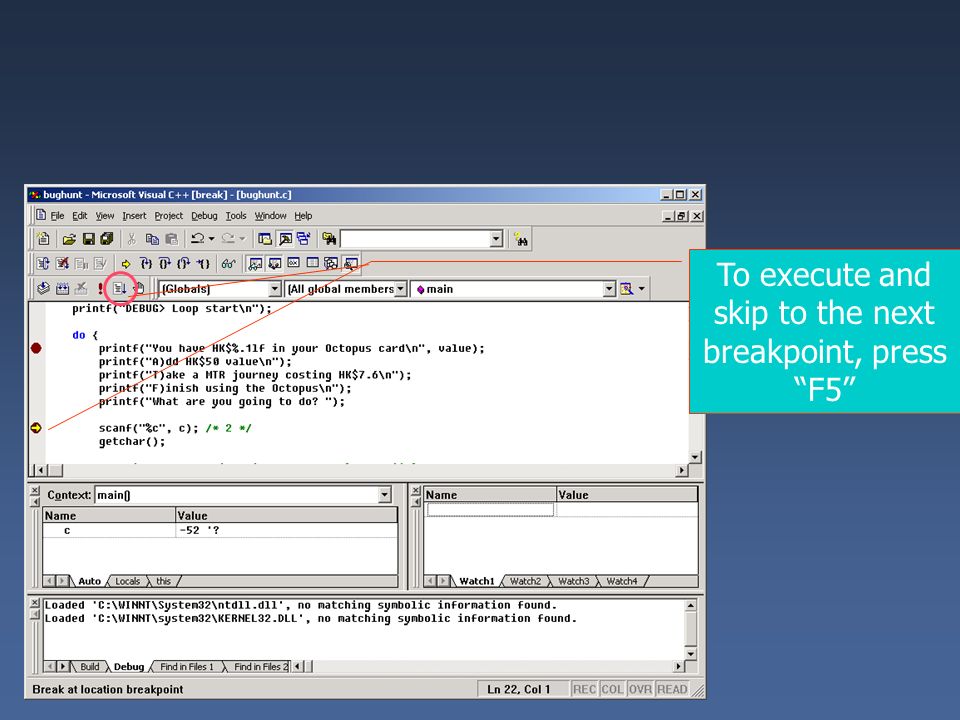960x720 pixels.
Task: Switch to the Watch2 tab
Action: pos(525,581)
